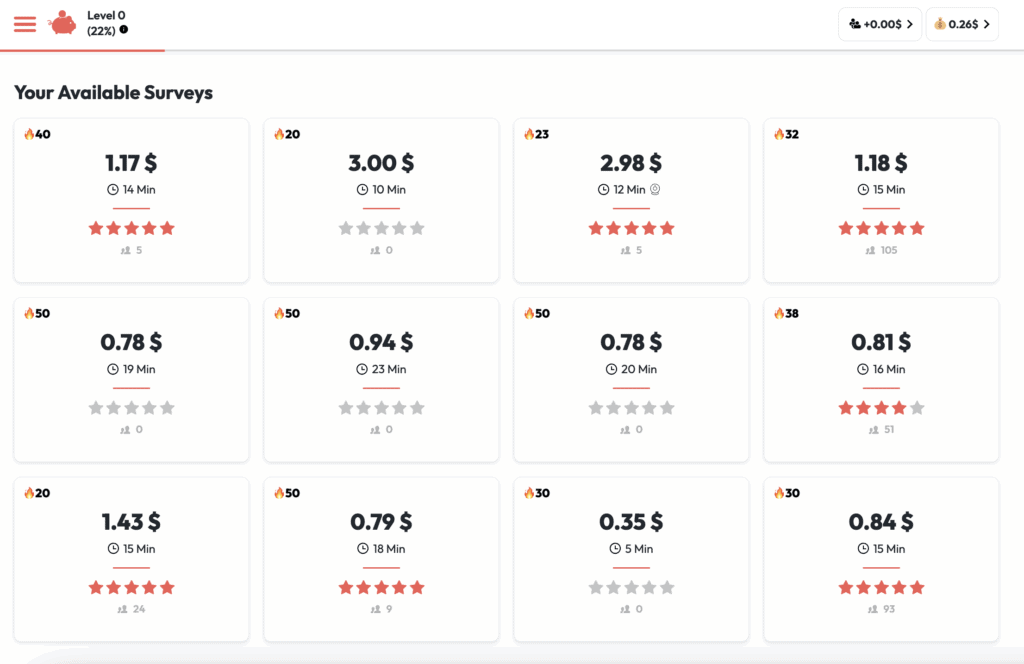Click the participants icon on the 1.18$ survey
This screenshot has width=1024, height=664.
point(869,251)
